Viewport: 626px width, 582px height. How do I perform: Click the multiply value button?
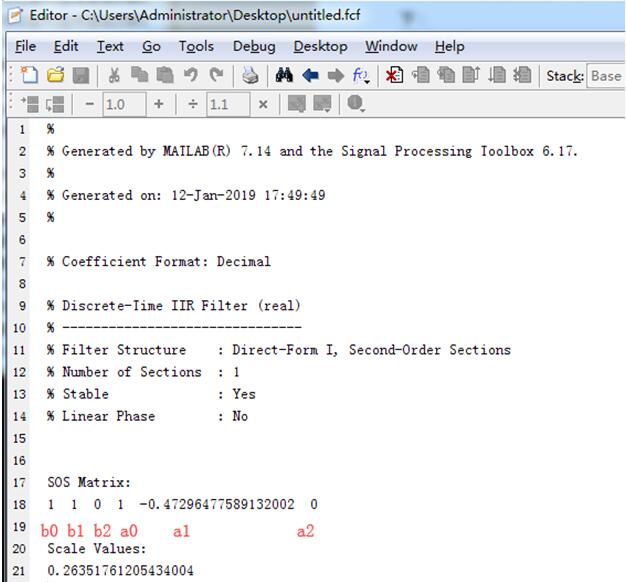tap(263, 104)
